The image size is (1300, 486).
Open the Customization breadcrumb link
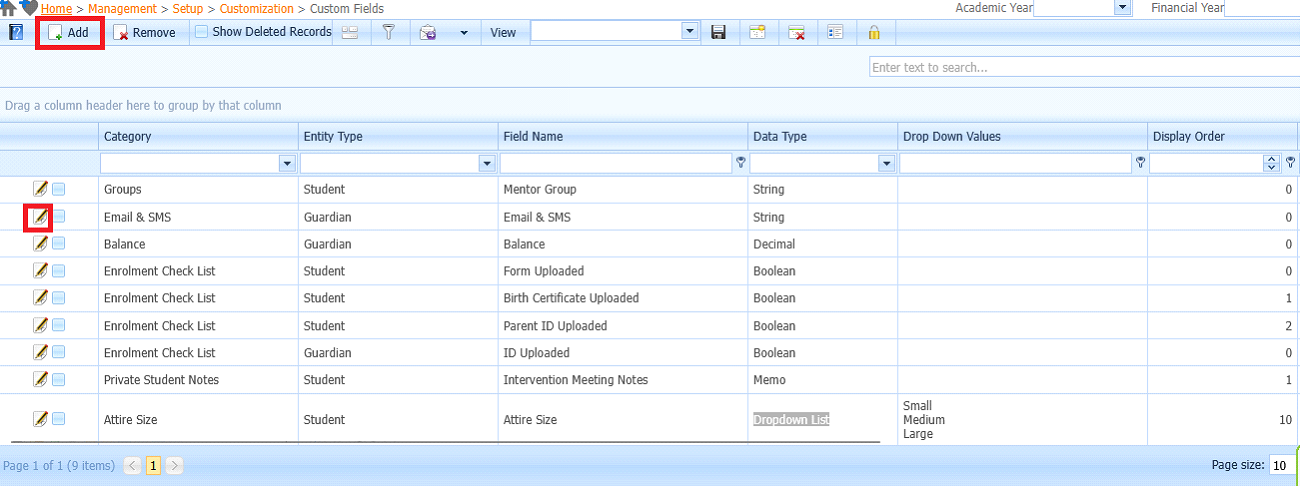point(256,8)
